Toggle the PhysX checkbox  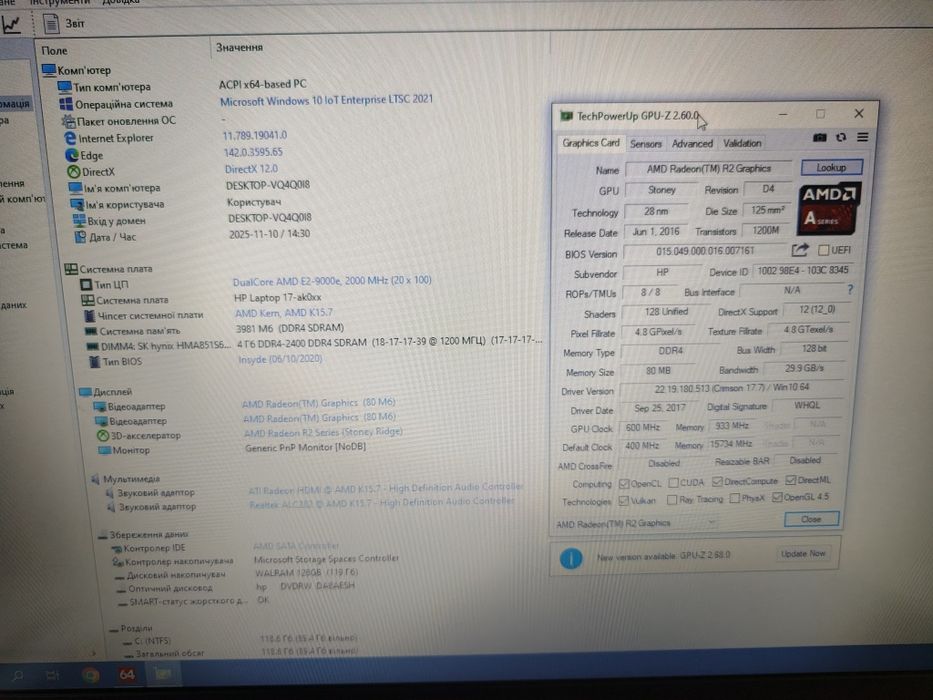click(x=735, y=498)
